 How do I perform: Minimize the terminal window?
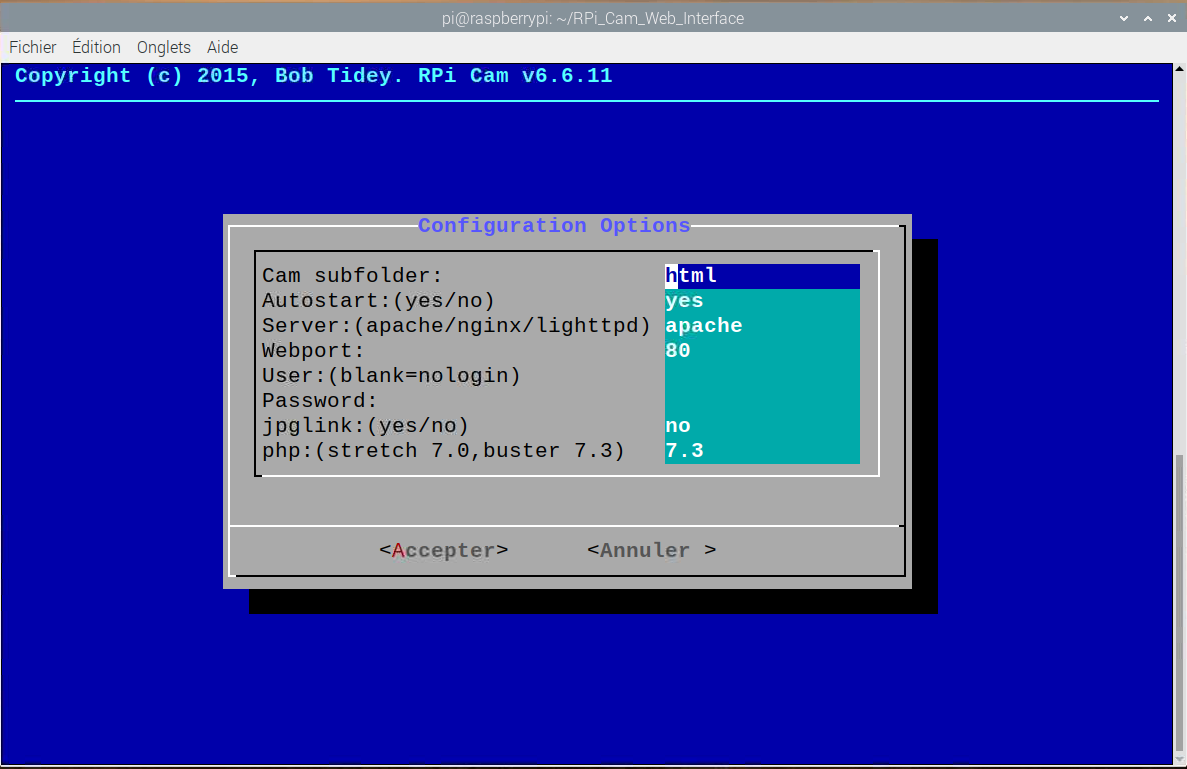[1124, 18]
